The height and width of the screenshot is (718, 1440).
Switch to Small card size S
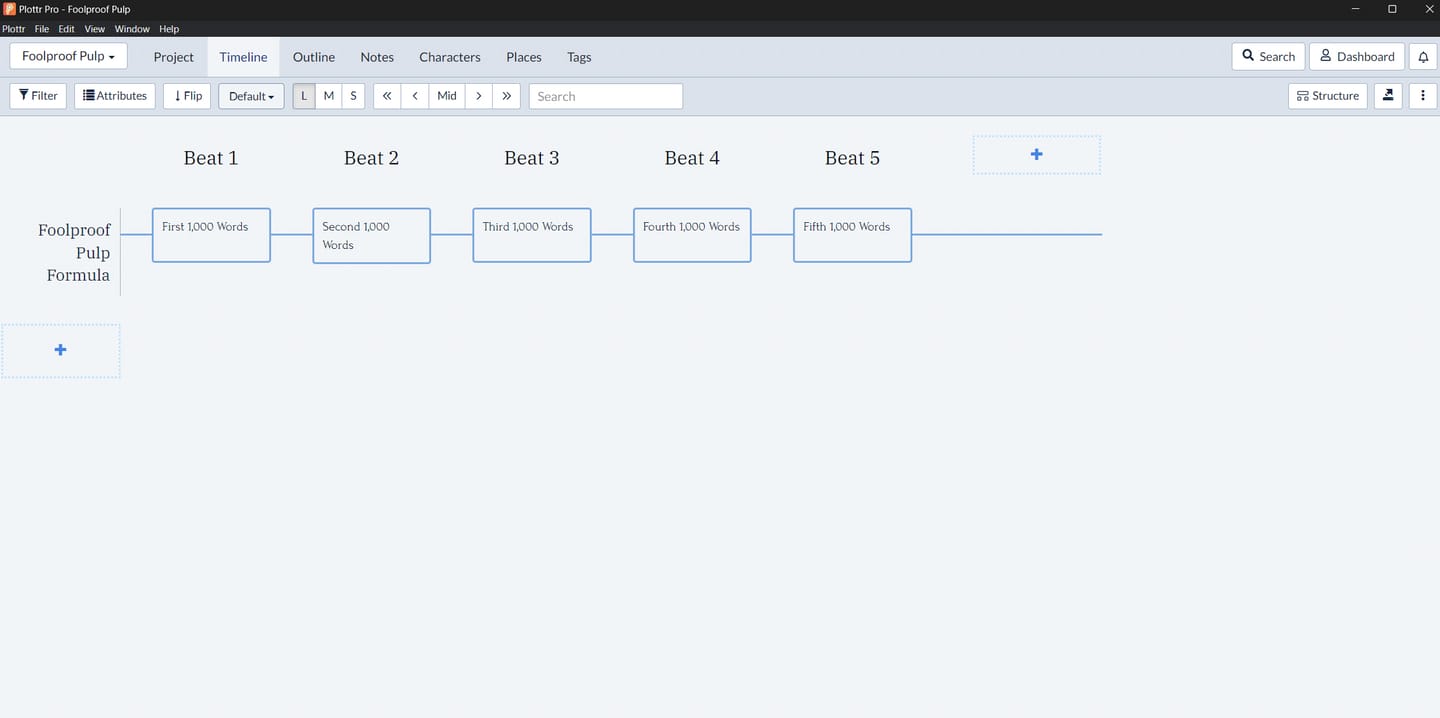[353, 96]
